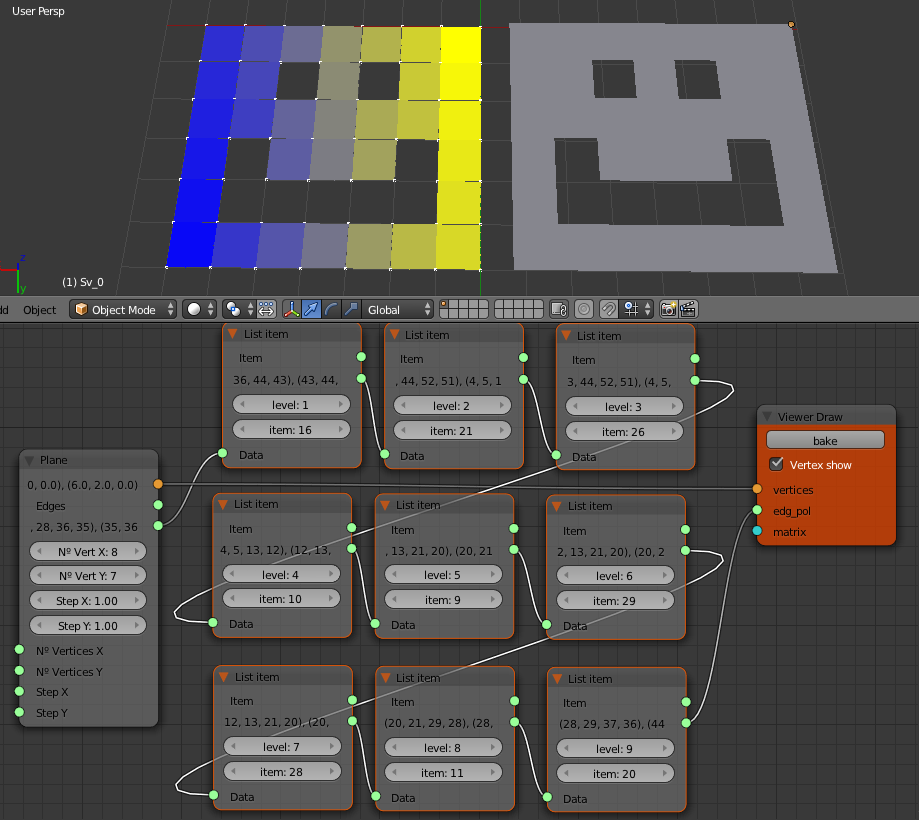
Task: Click the Step Y input socket on Plane
Action: tap(19, 712)
